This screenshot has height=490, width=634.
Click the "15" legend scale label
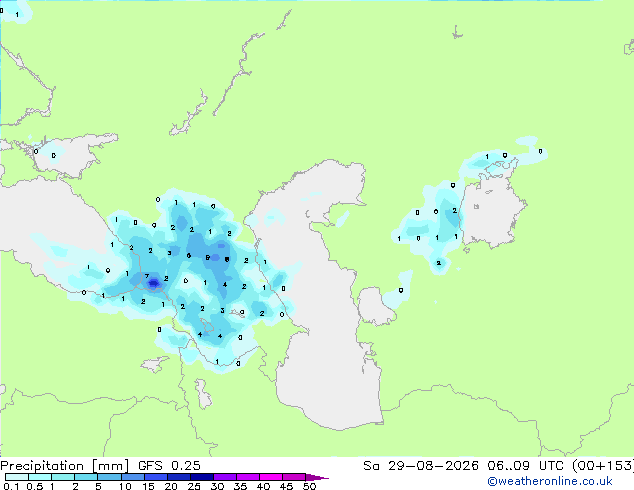tap(148, 486)
